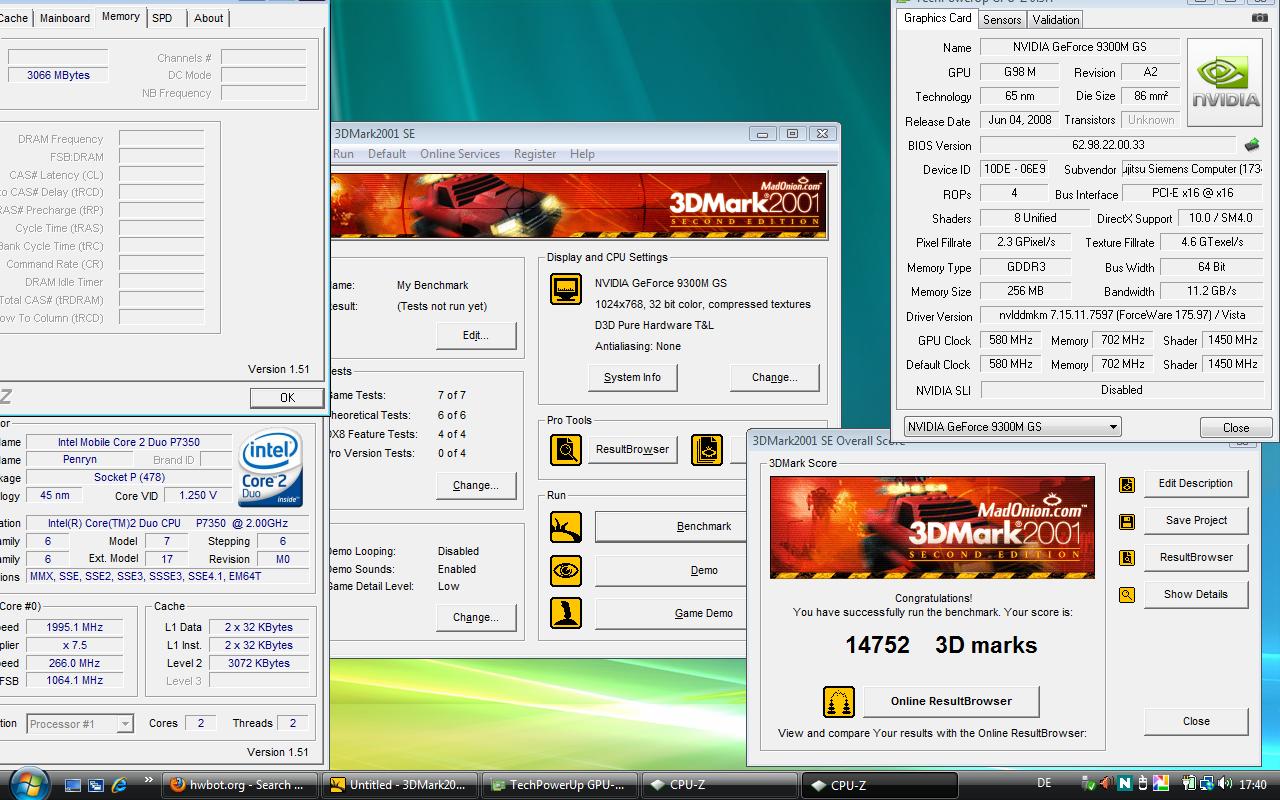Click the Game Demo joystick icon
The width and height of the screenshot is (1280, 800).
(x=566, y=613)
